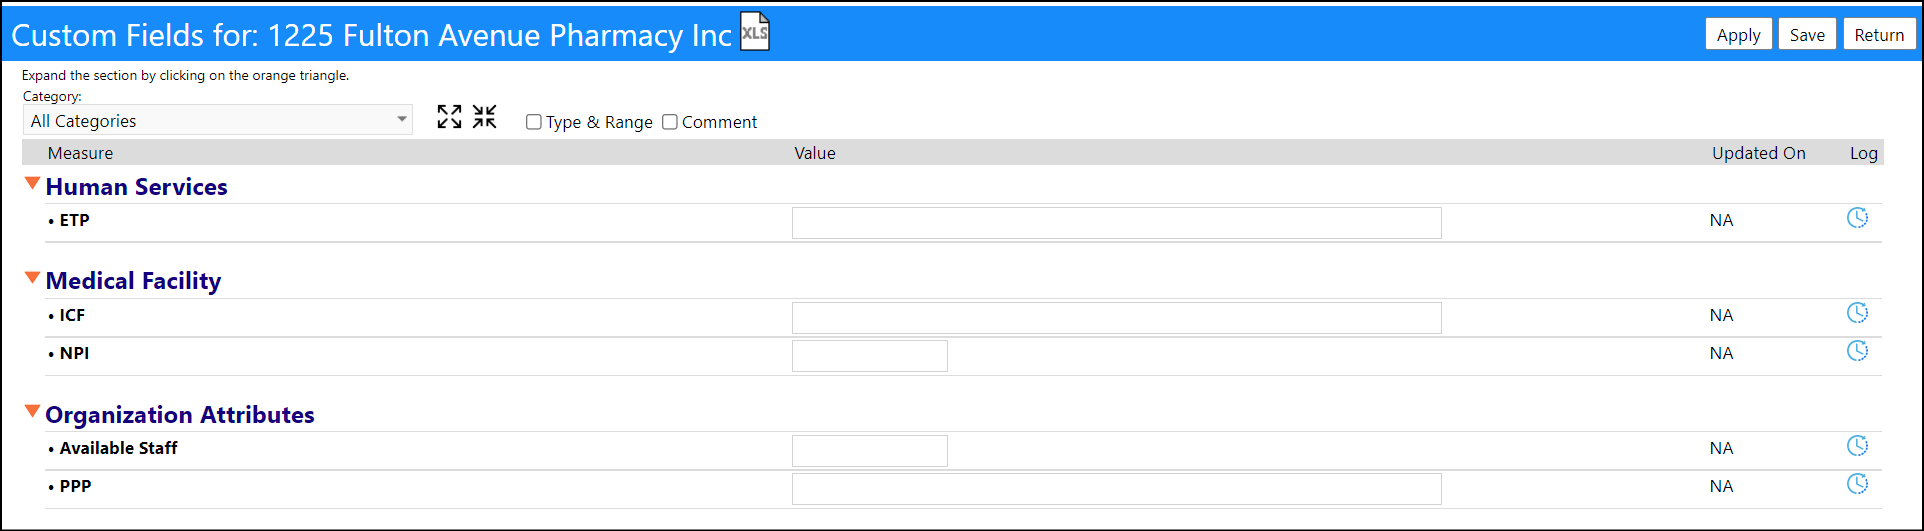This screenshot has height=531, width=1924.
Task: Click the NPI measure label
Action: click(74, 353)
